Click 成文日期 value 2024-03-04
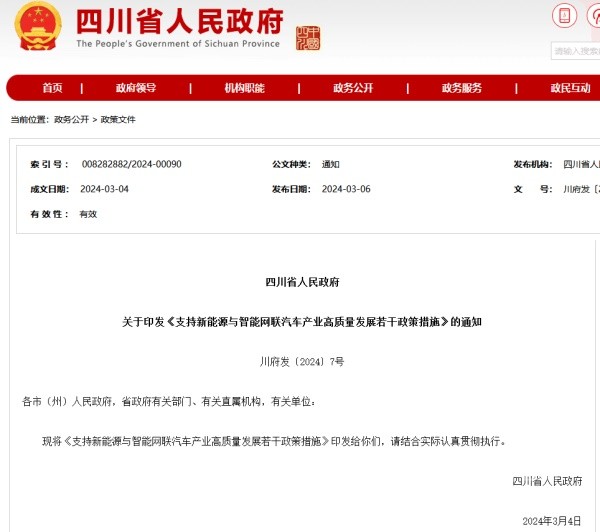The width and height of the screenshot is (600, 532). click(104, 189)
